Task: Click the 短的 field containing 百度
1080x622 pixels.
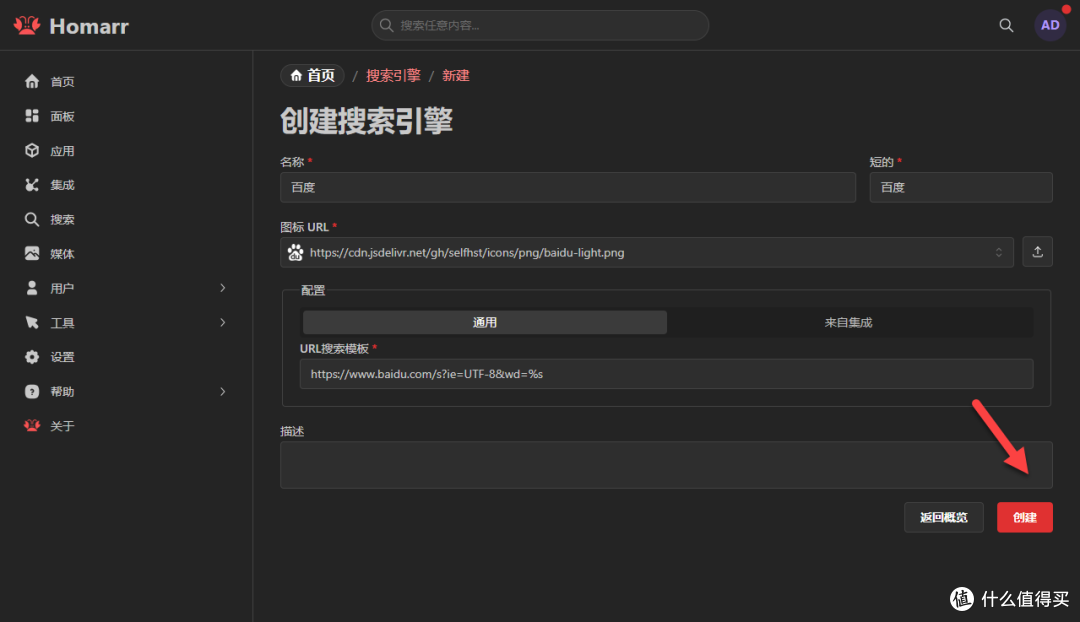Action: 961,187
